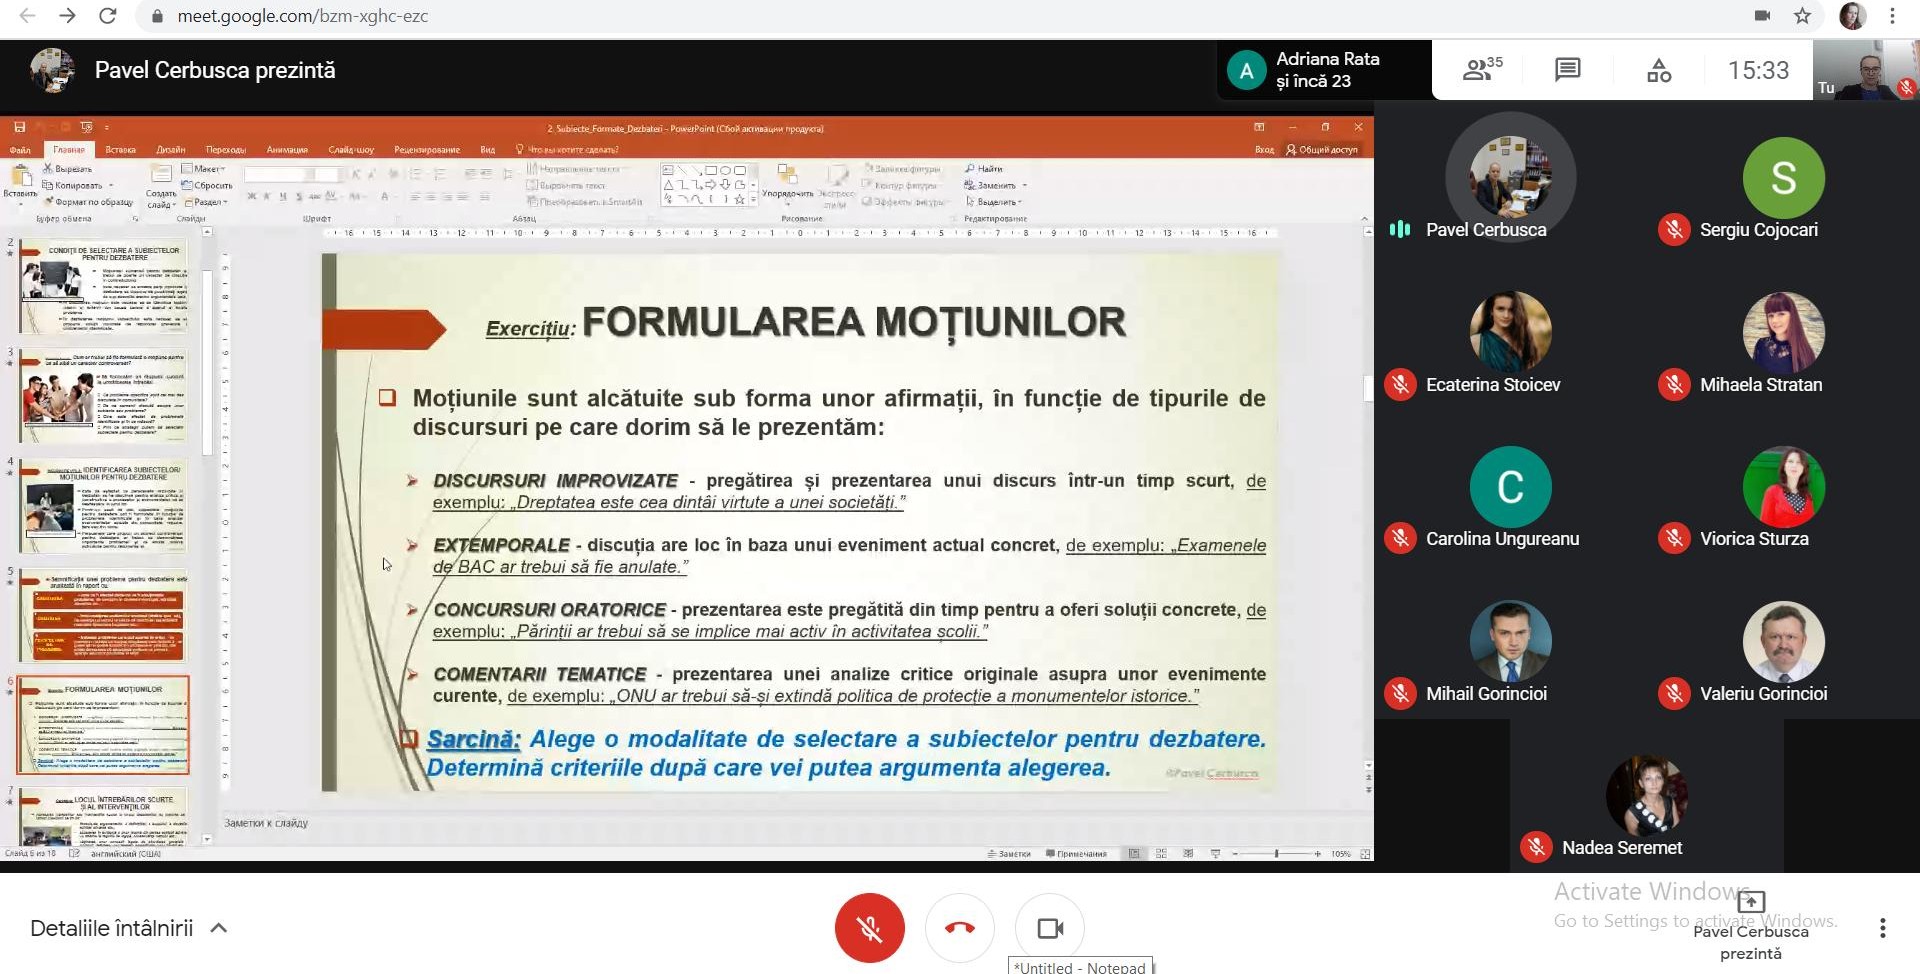
Task: Toggle the camera button in Meet controls
Action: [x=1050, y=928]
